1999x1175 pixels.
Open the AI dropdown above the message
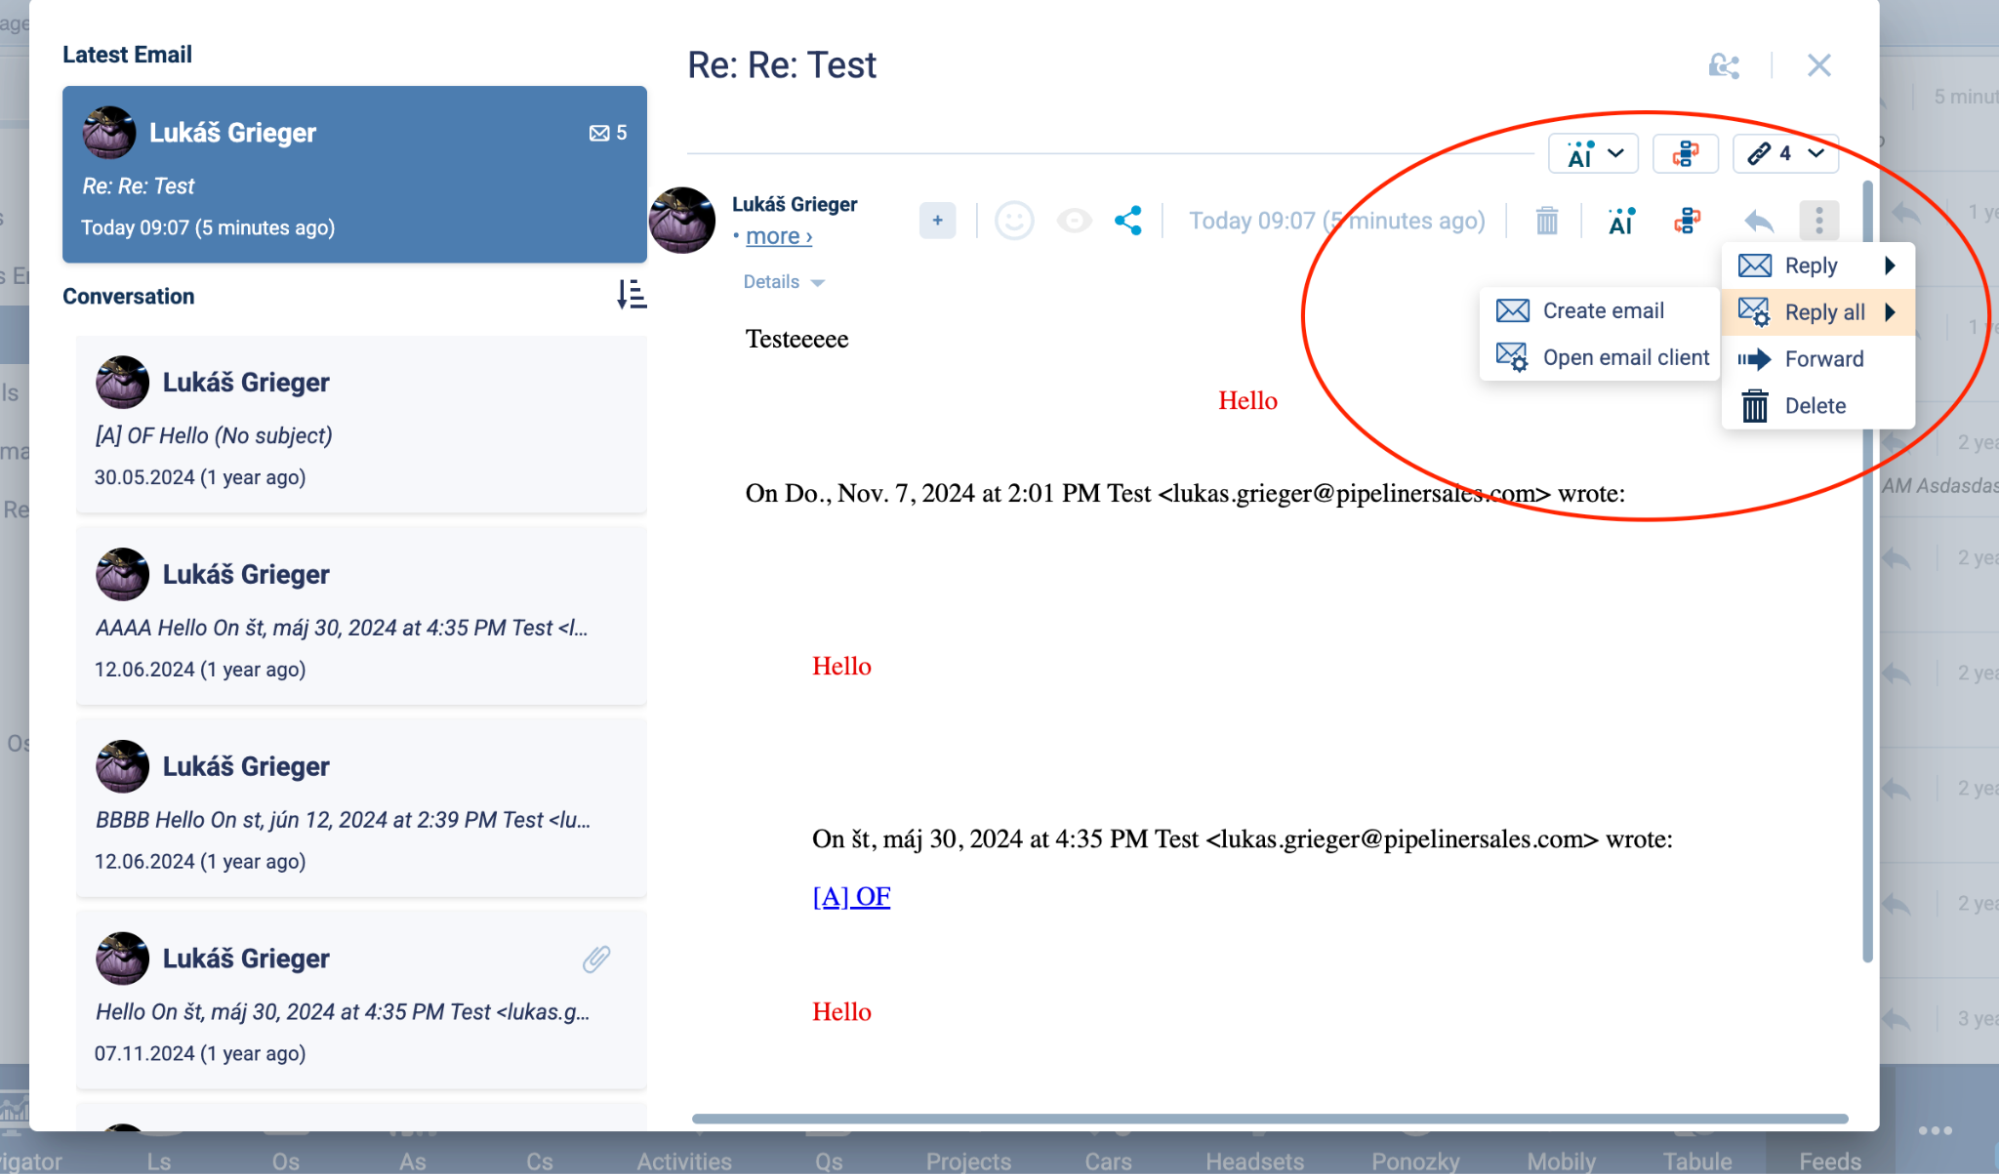(x=1593, y=154)
